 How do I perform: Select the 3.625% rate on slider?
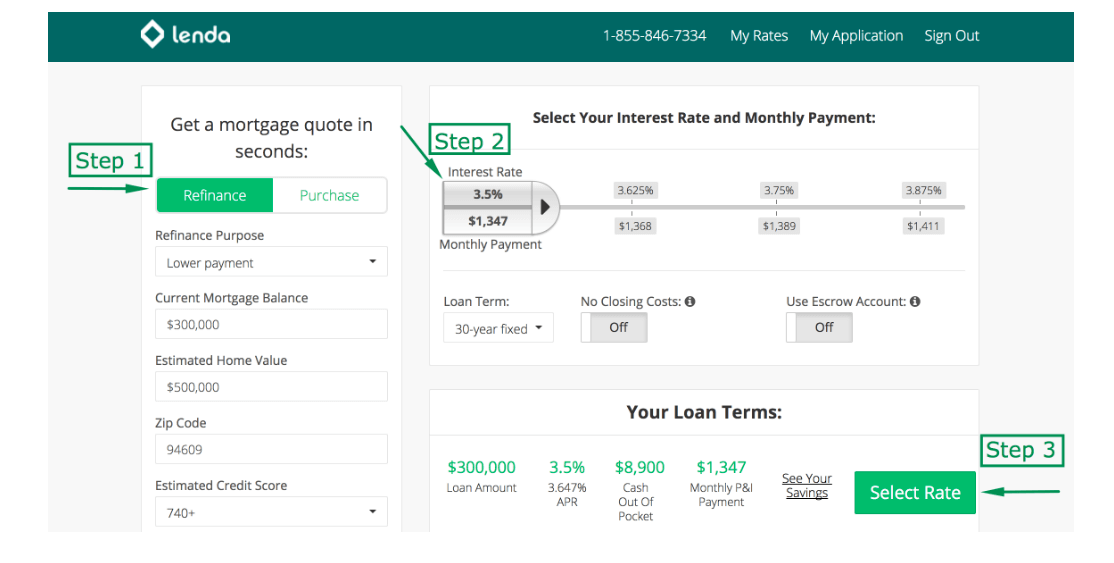tap(636, 190)
